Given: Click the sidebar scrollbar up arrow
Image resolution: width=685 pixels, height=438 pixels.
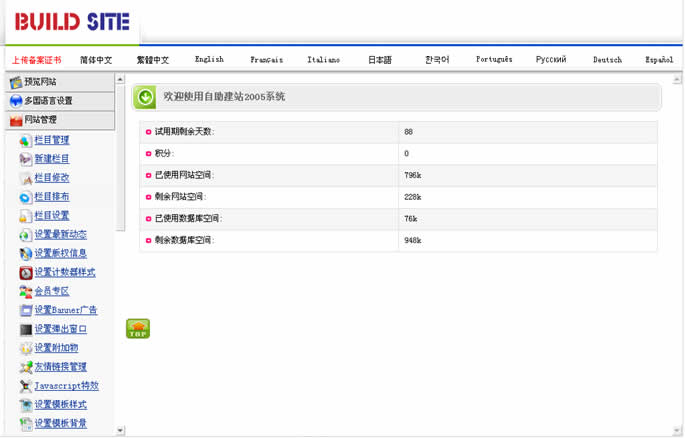Looking at the screenshot, I should 121,79.
